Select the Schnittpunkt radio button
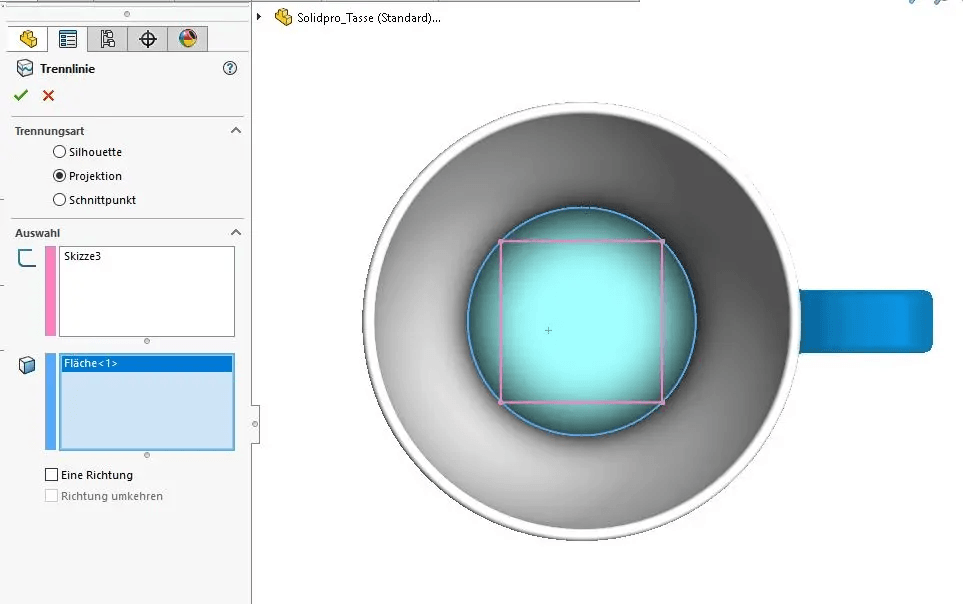This screenshot has height=604, width=963. (59, 200)
